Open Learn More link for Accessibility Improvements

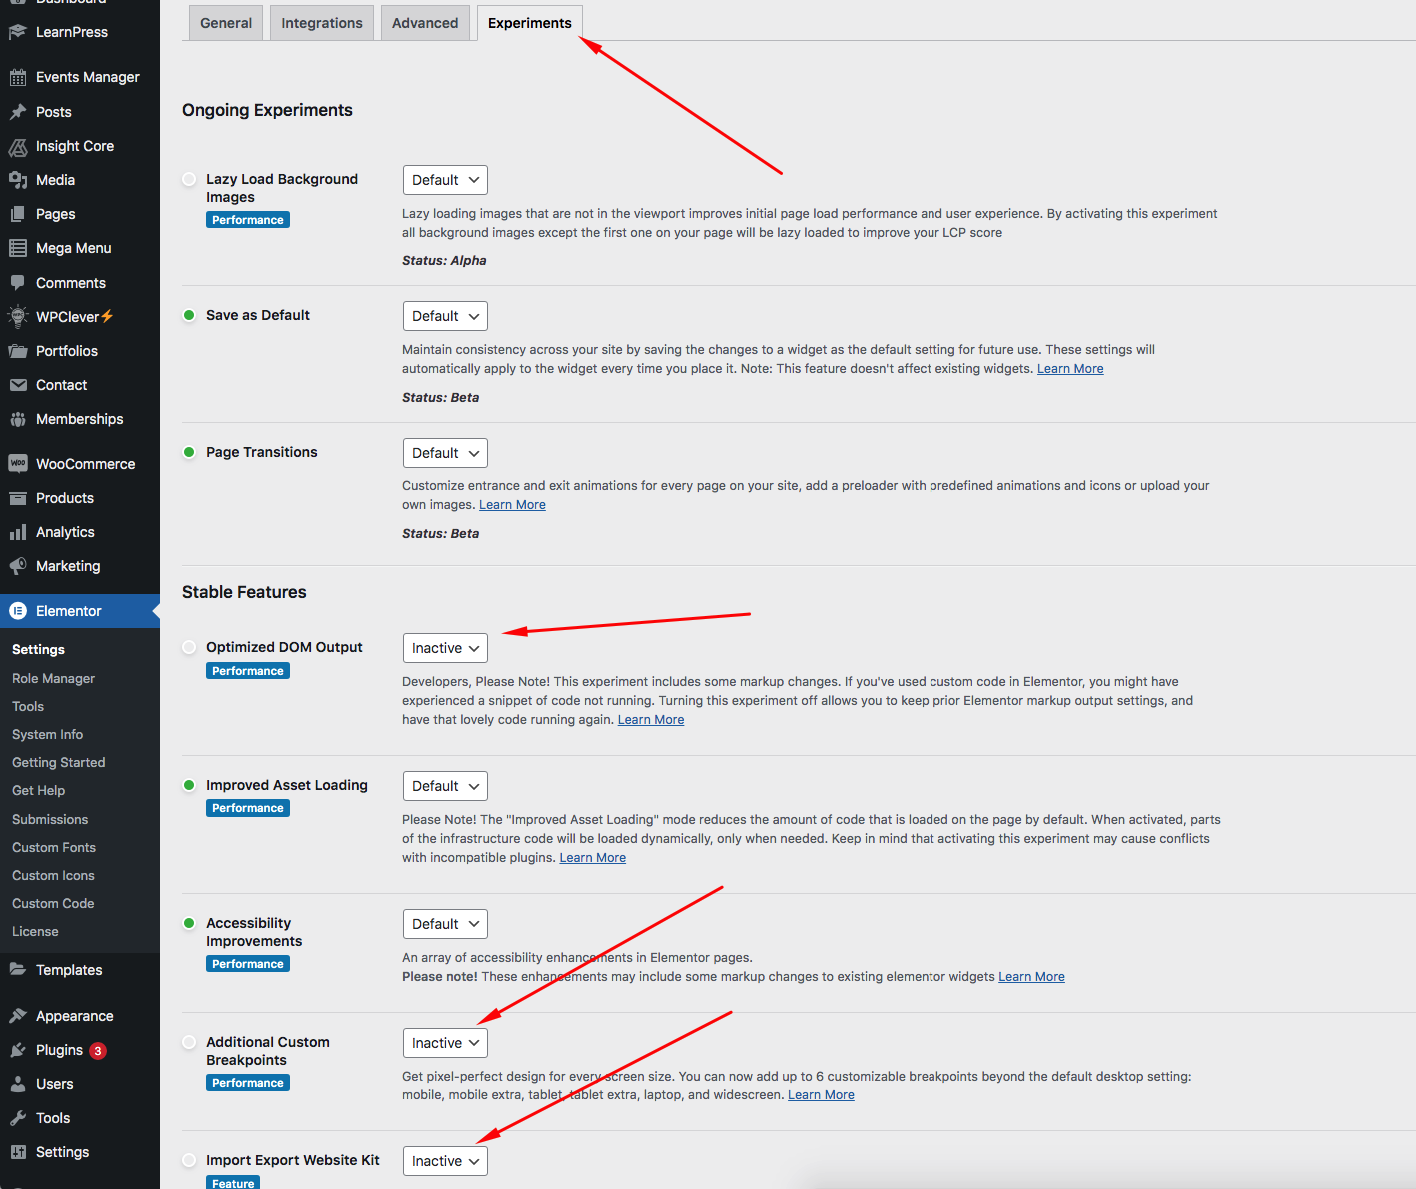1031,977
